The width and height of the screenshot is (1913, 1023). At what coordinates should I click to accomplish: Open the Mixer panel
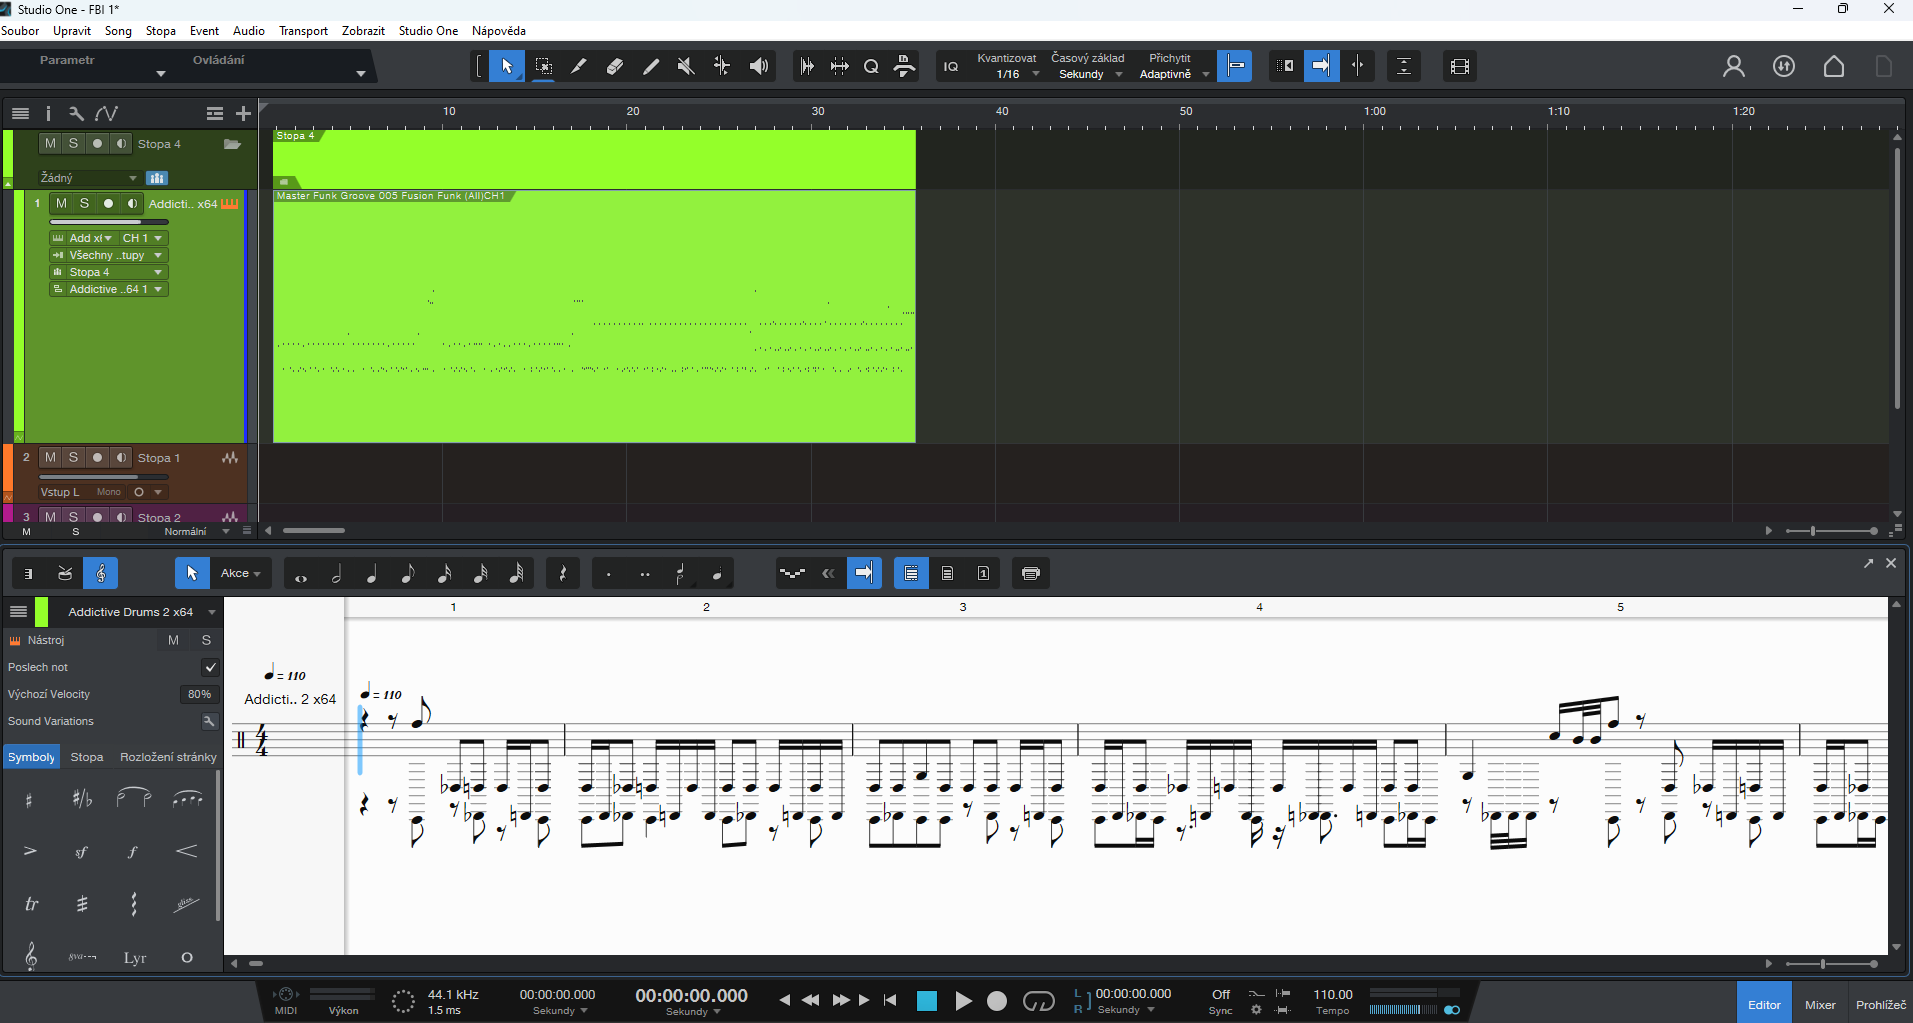coord(1819,1005)
